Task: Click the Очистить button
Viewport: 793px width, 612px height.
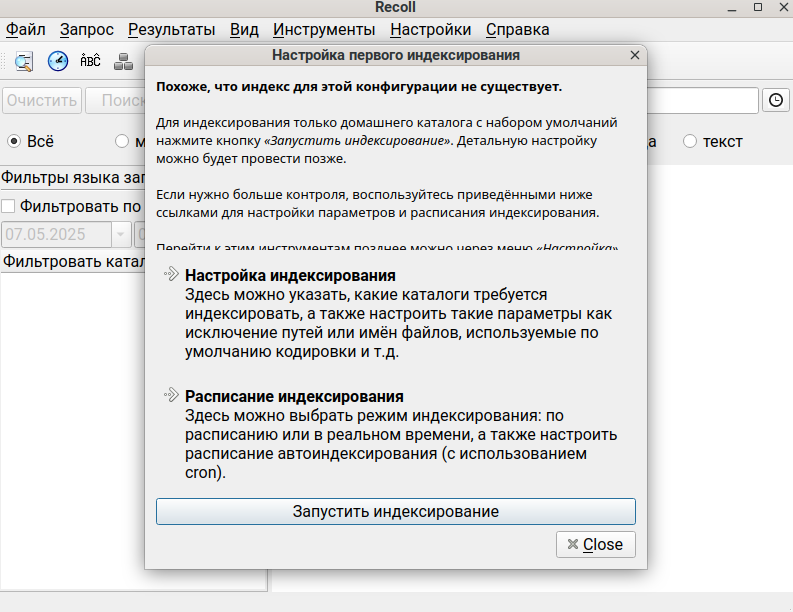Action: click(x=42, y=100)
